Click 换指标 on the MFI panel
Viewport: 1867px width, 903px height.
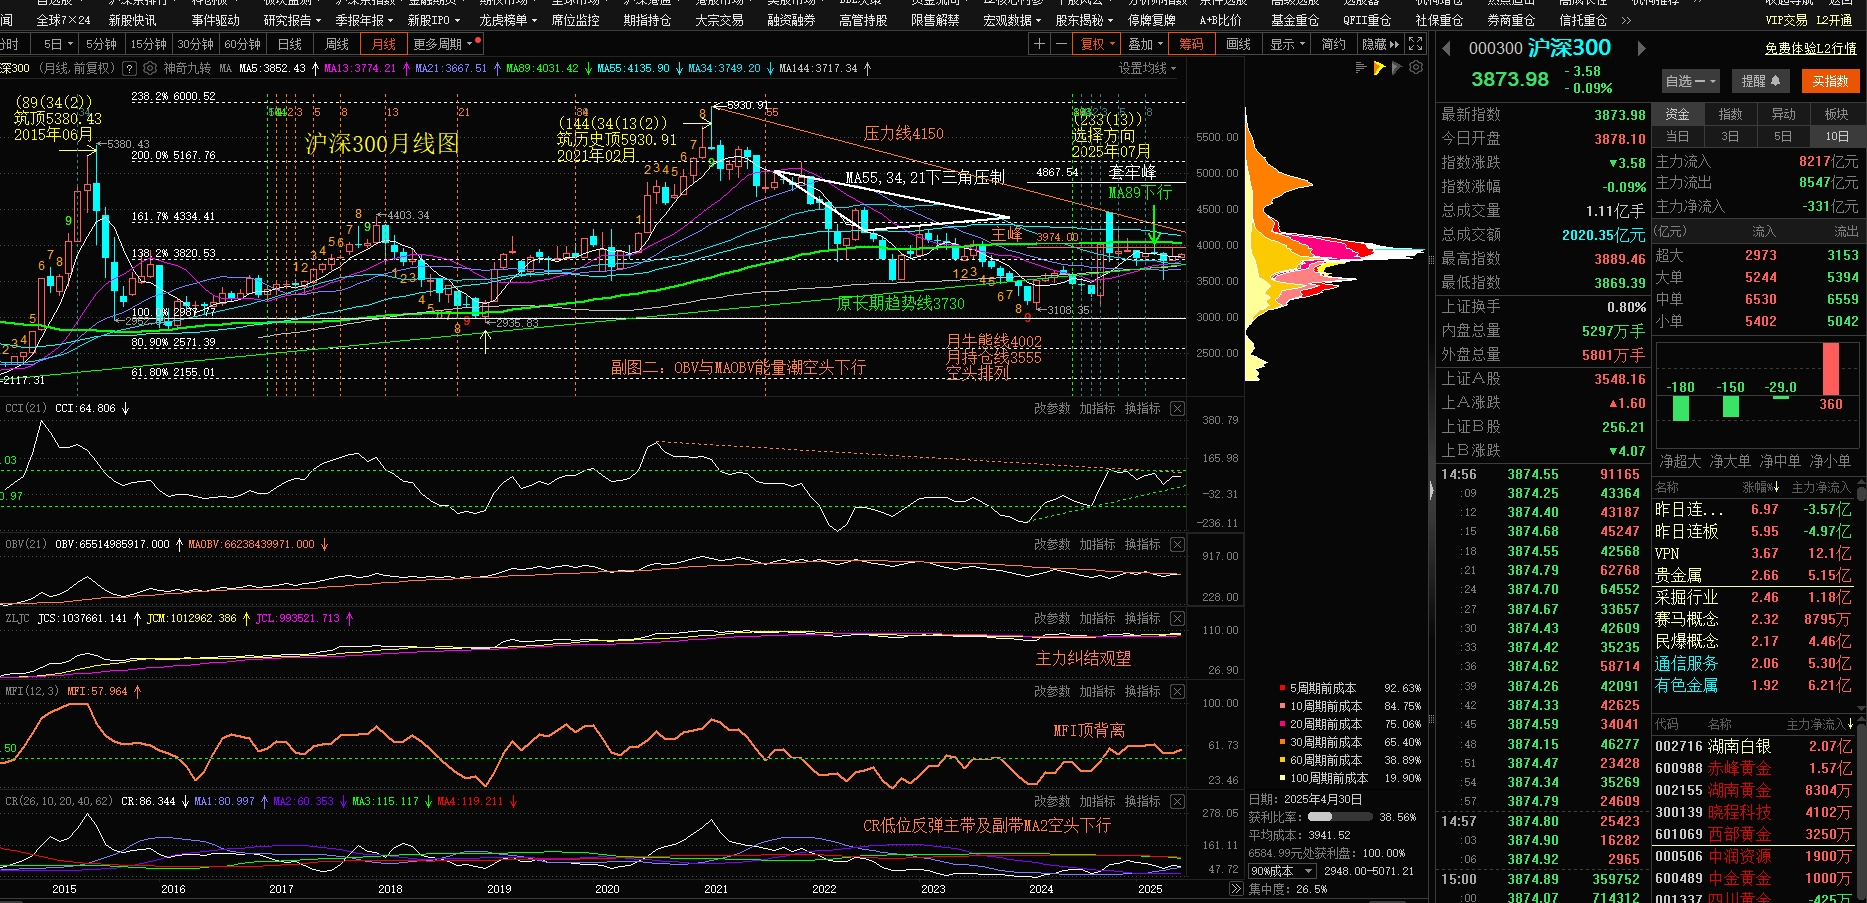point(1142,691)
